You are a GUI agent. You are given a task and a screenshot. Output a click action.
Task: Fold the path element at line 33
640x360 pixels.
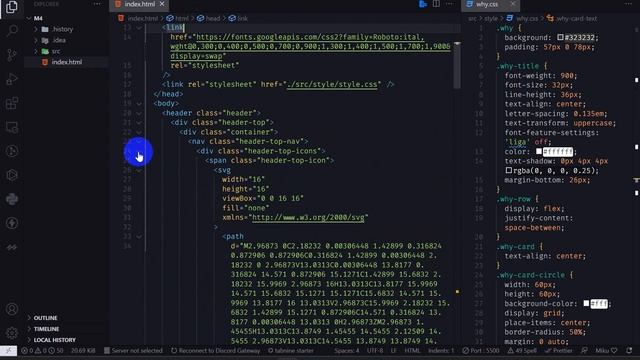click(139, 236)
